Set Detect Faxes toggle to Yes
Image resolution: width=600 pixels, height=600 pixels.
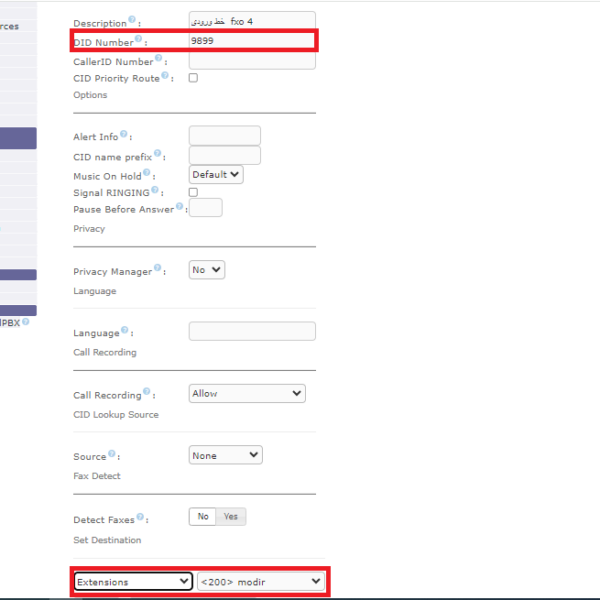[231, 517]
